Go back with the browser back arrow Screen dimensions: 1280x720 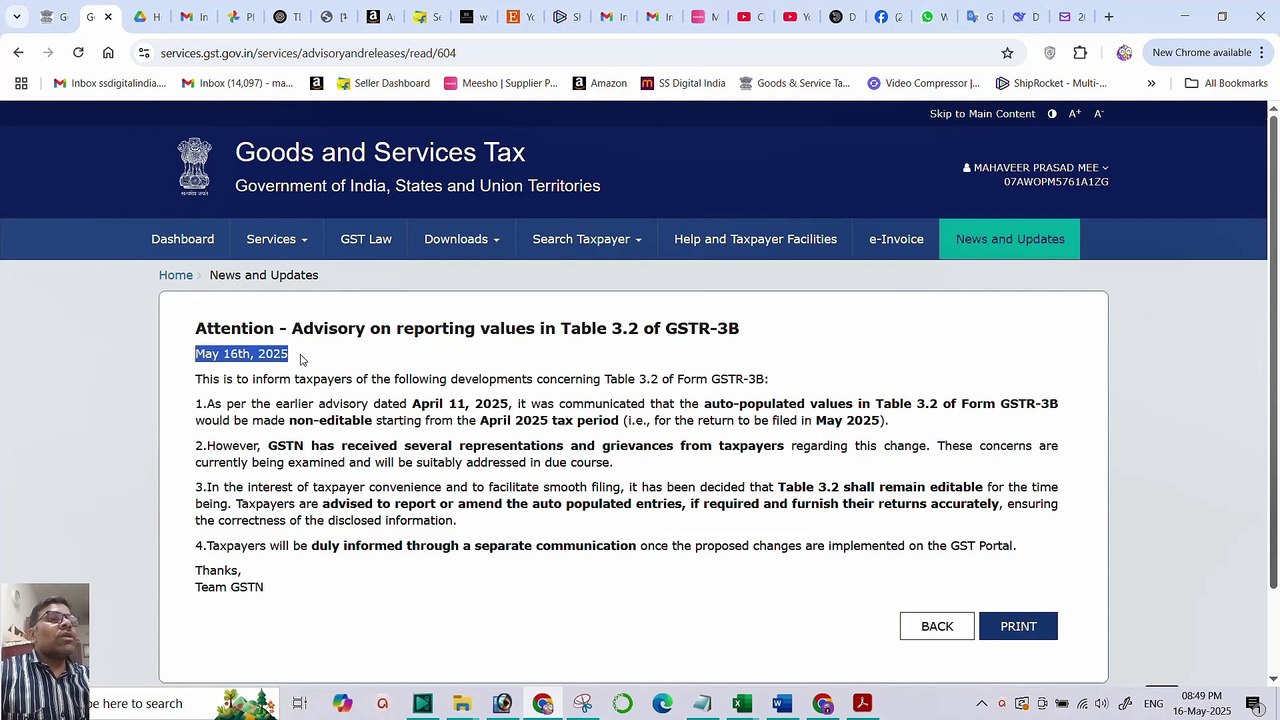(18, 52)
